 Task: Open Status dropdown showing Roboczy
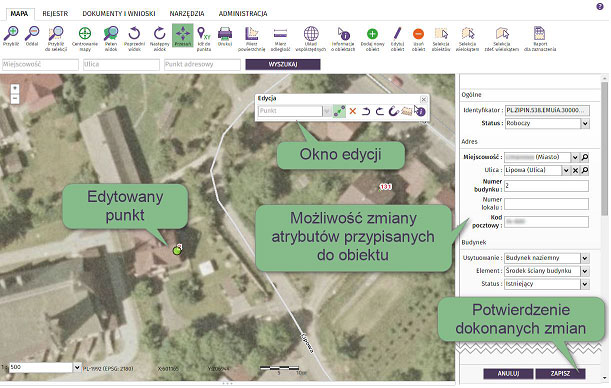click(585, 123)
